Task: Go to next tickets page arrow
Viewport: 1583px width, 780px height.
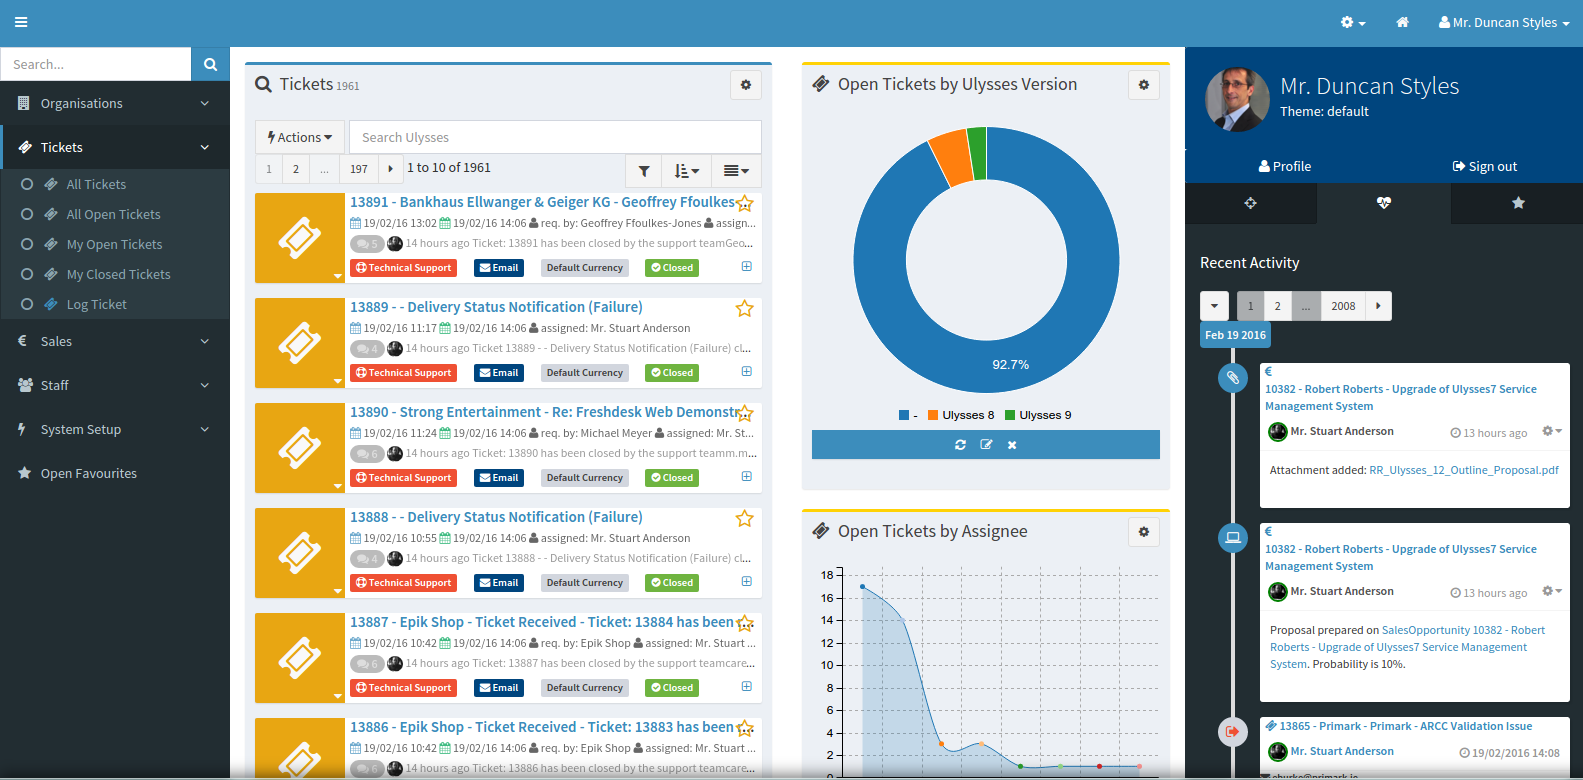Action: (390, 169)
